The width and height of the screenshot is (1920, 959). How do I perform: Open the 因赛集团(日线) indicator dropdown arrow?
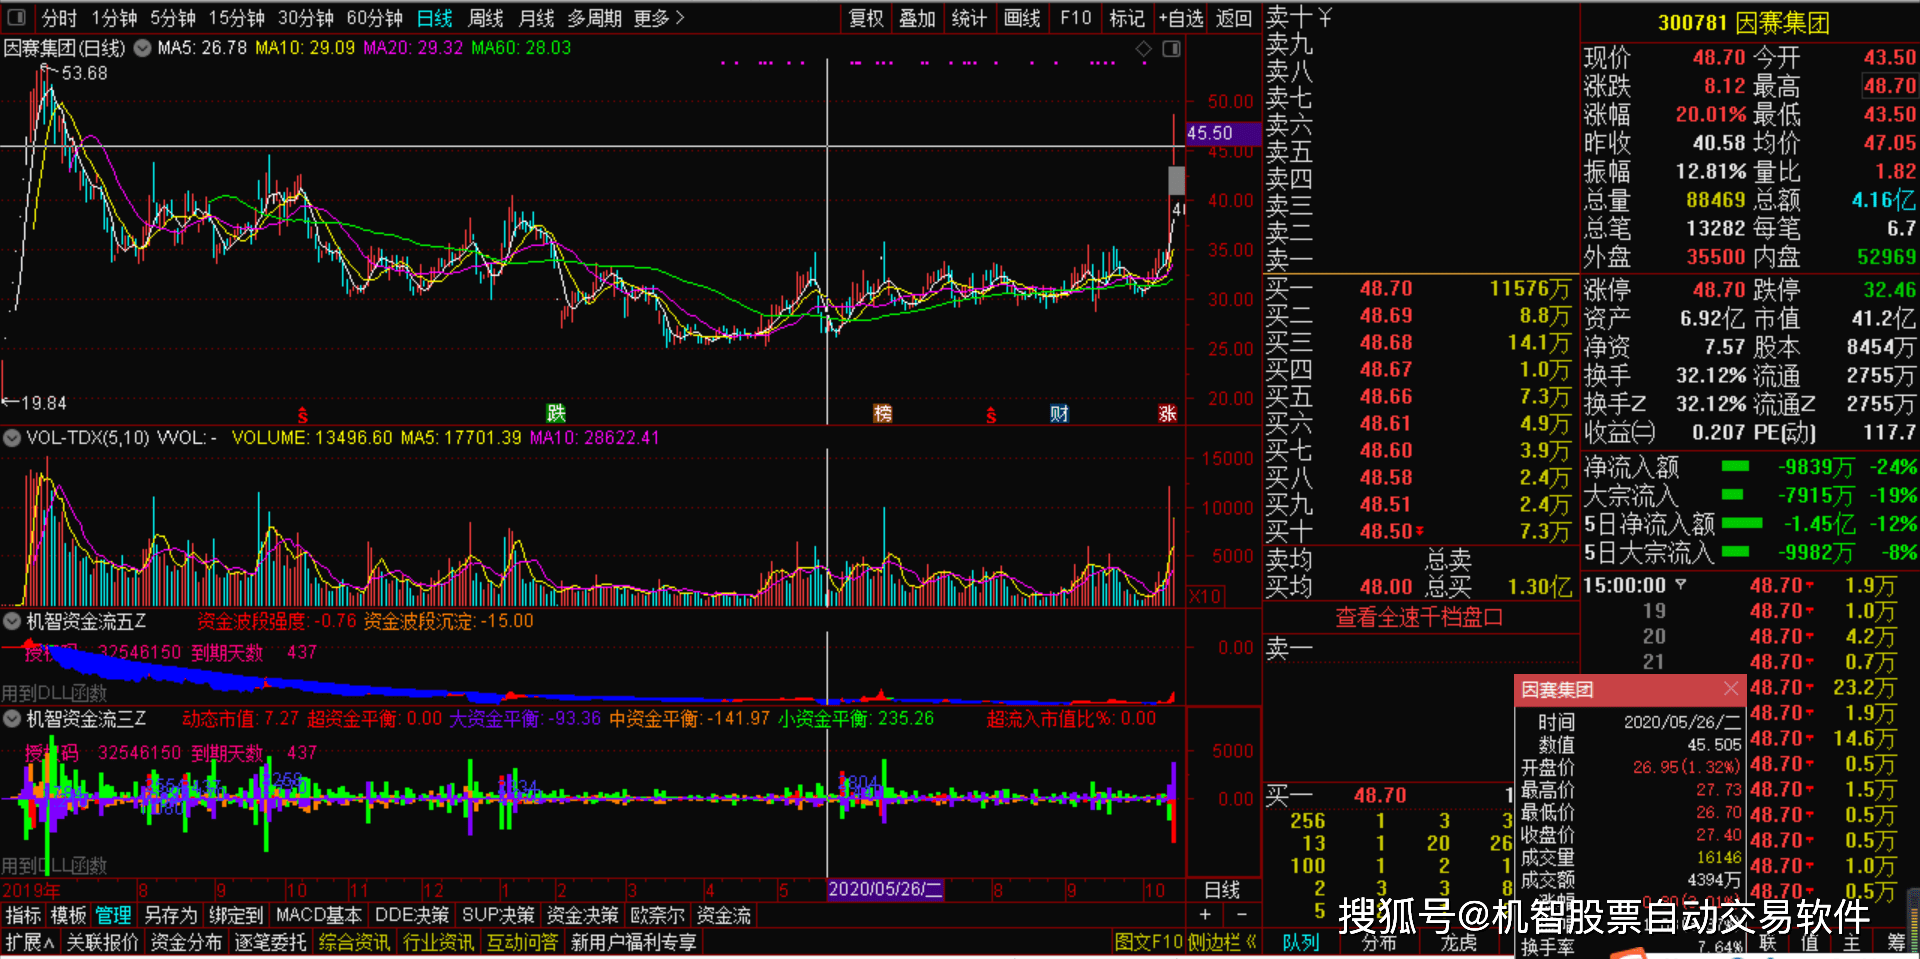pos(143,48)
